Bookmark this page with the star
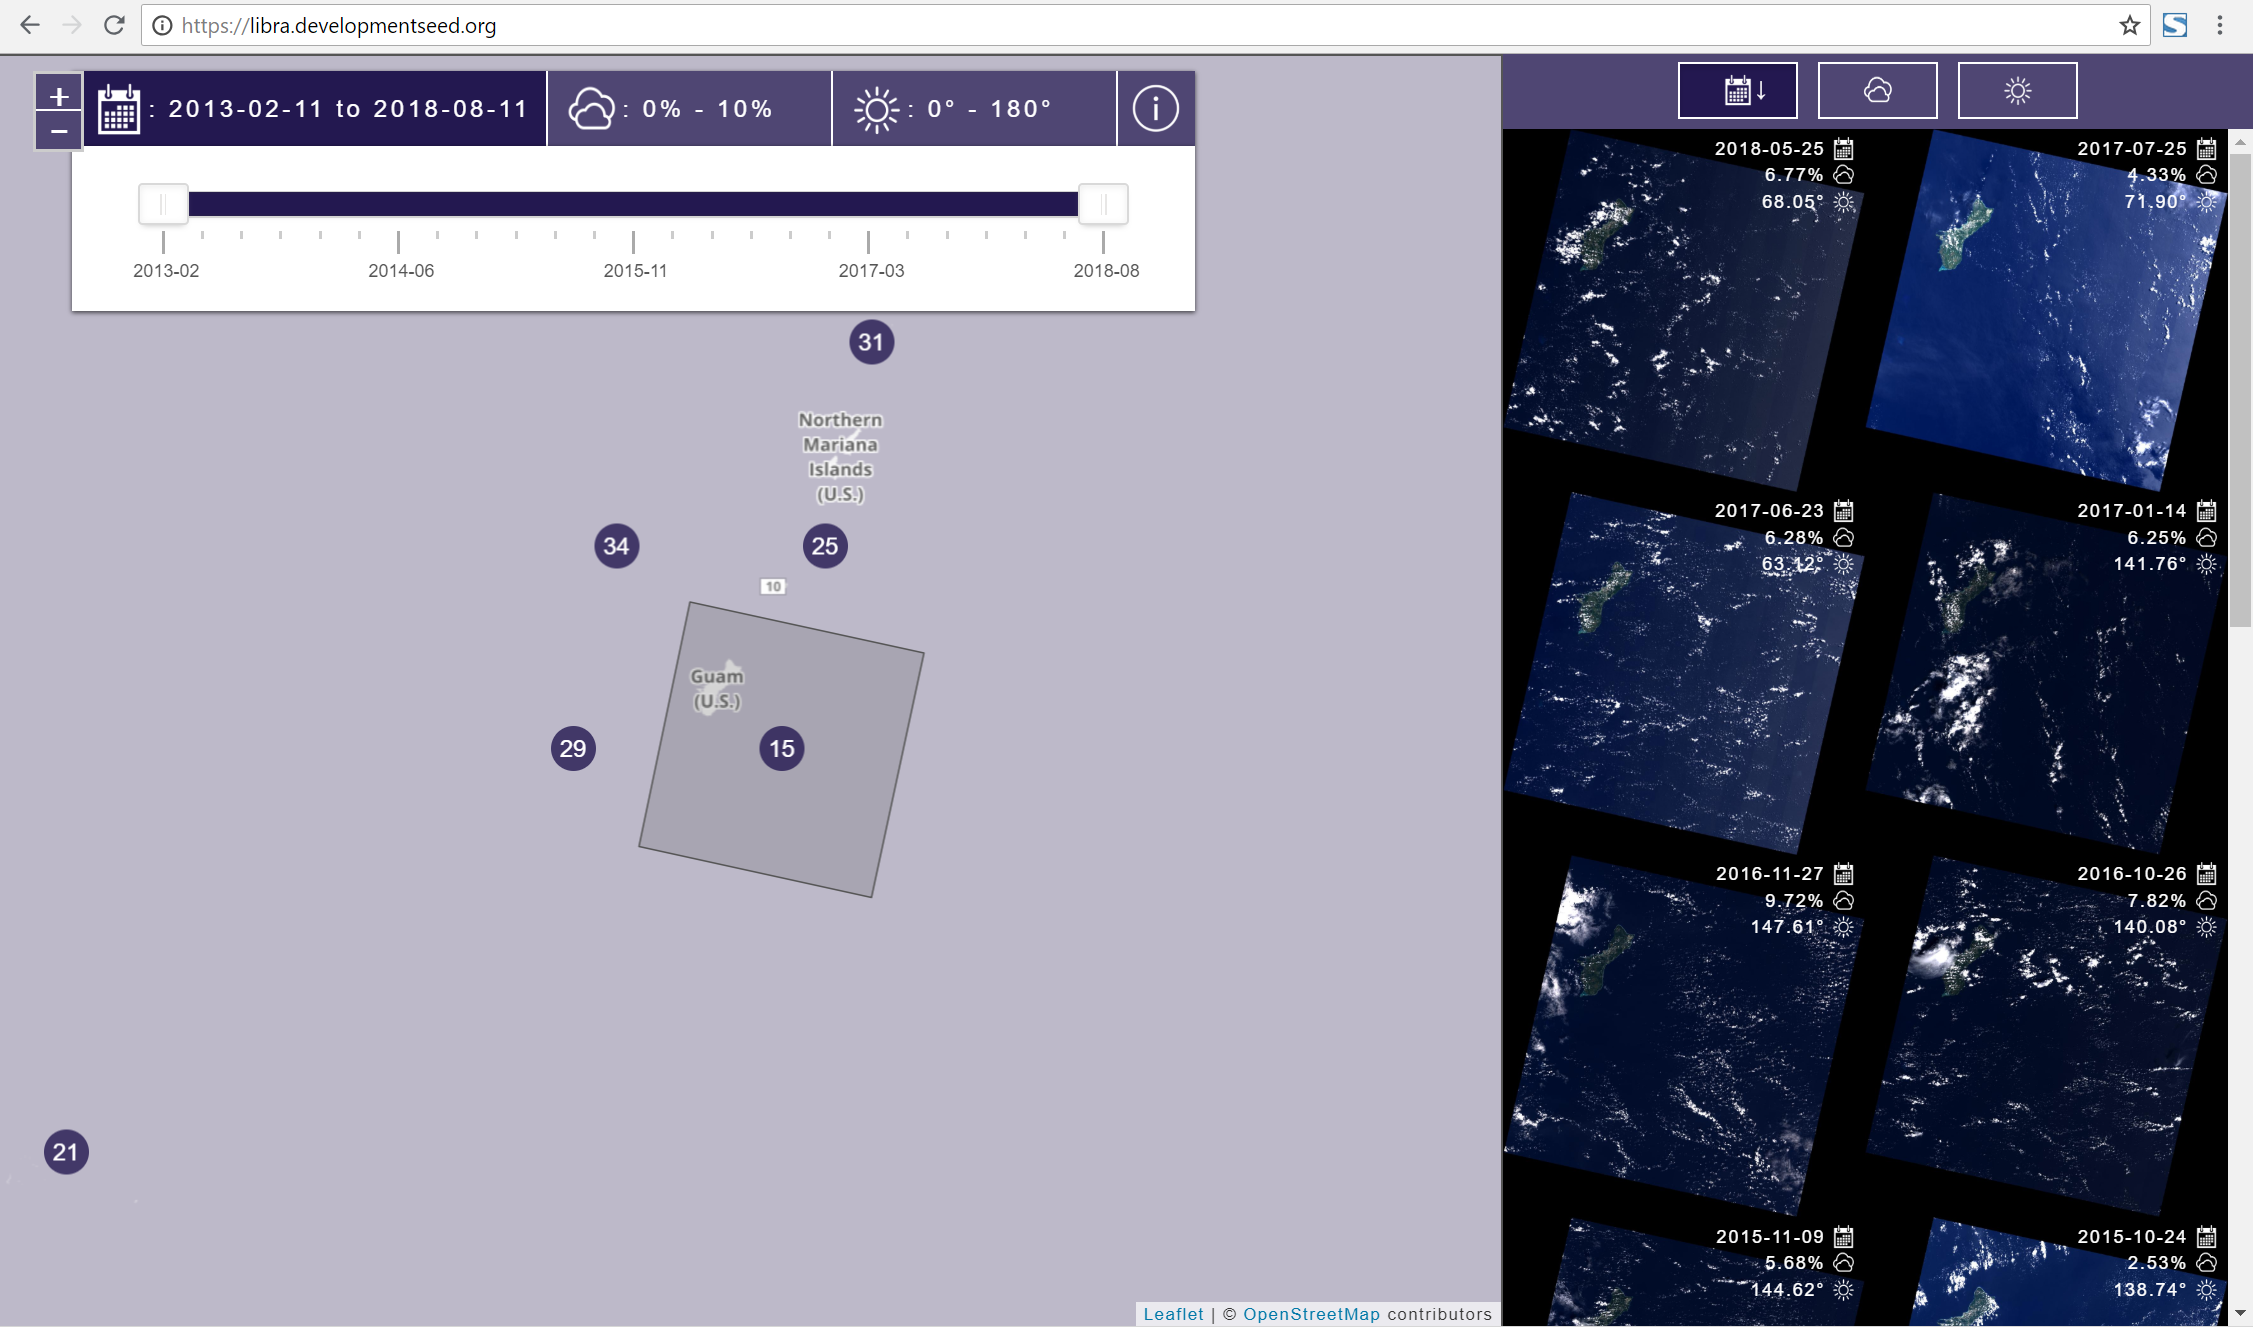2253x1327 pixels. pos(2129,25)
